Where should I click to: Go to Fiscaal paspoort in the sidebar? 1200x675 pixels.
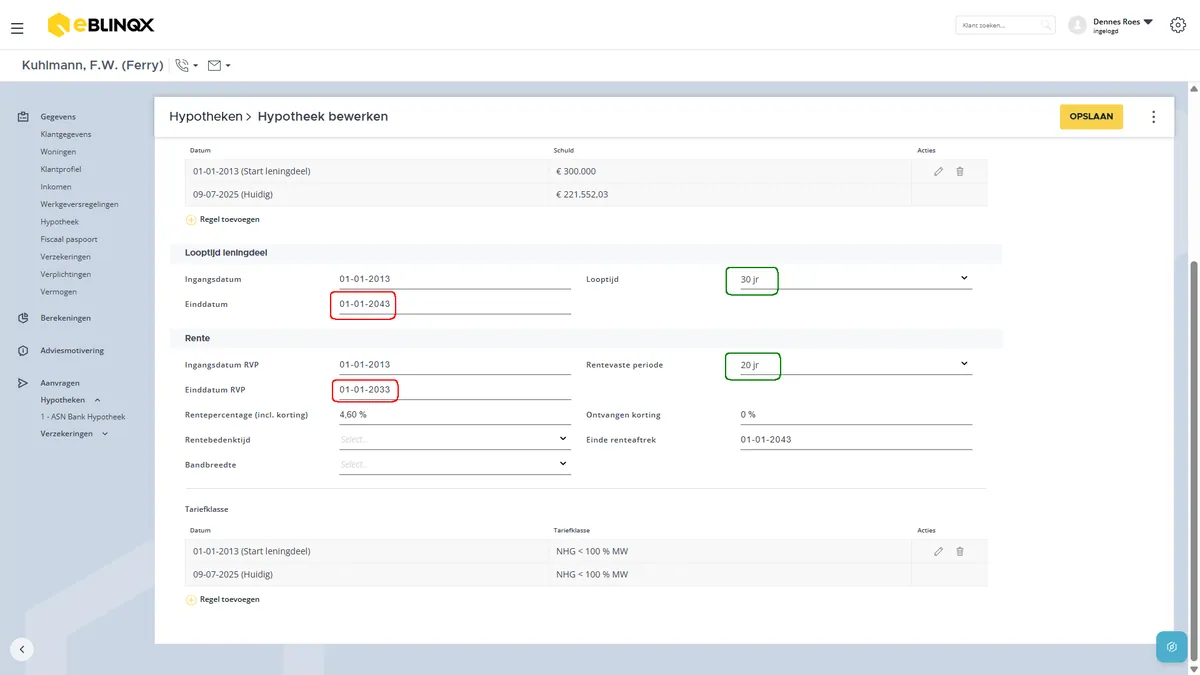click(69, 240)
